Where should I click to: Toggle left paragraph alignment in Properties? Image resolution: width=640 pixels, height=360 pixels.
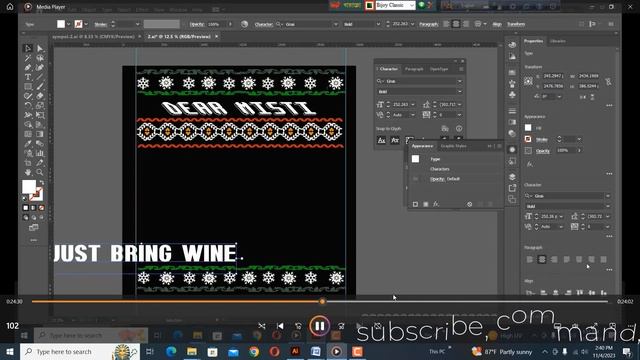click(529, 259)
